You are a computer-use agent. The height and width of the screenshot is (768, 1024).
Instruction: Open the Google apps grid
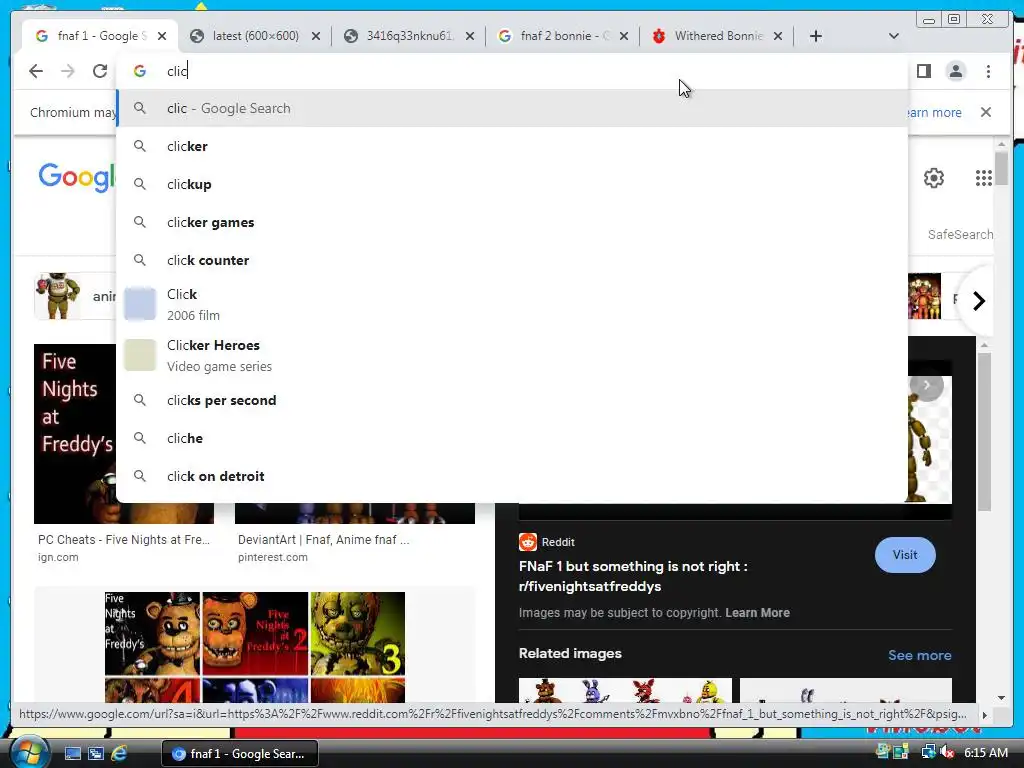tap(984, 178)
